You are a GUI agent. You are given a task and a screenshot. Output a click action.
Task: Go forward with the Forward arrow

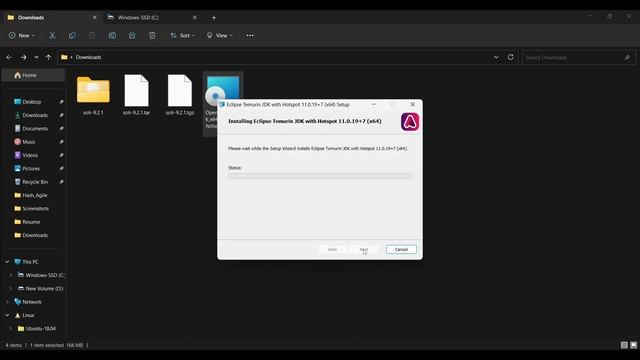(x=24, y=58)
